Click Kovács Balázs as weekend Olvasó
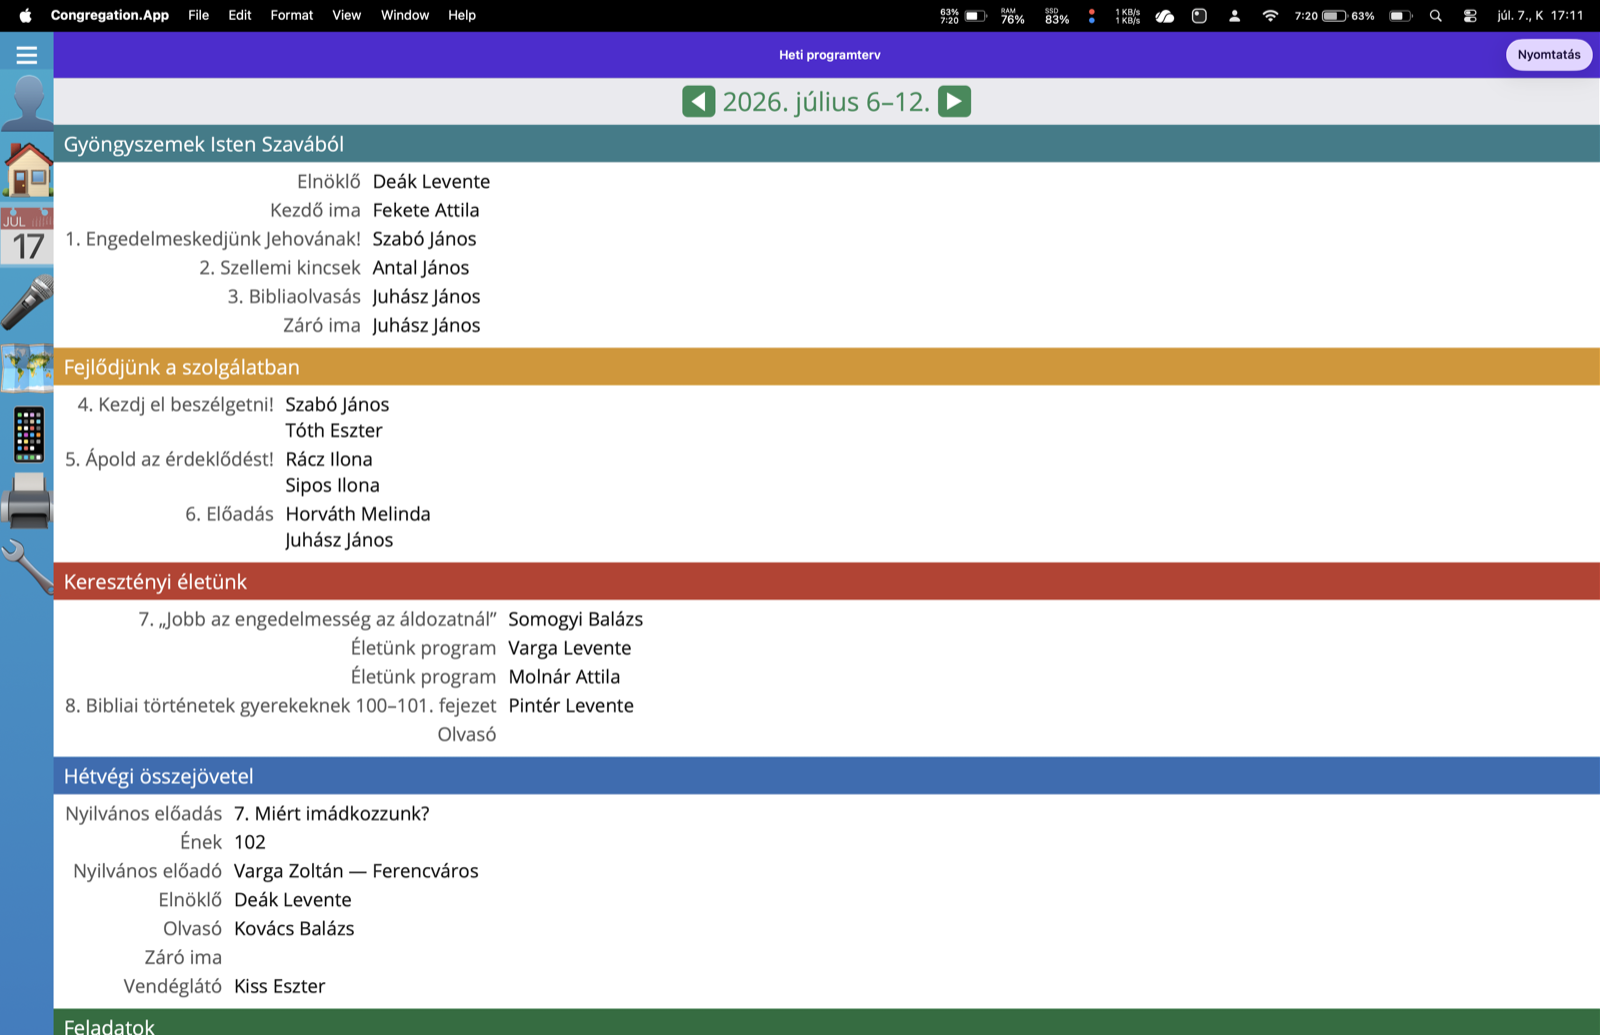The height and width of the screenshot is (1035, 1600). coord(294,929)
